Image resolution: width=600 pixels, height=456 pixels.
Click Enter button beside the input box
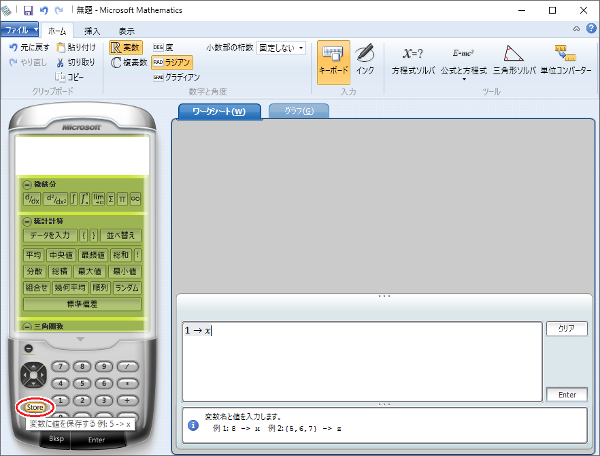tap(567, 395)
